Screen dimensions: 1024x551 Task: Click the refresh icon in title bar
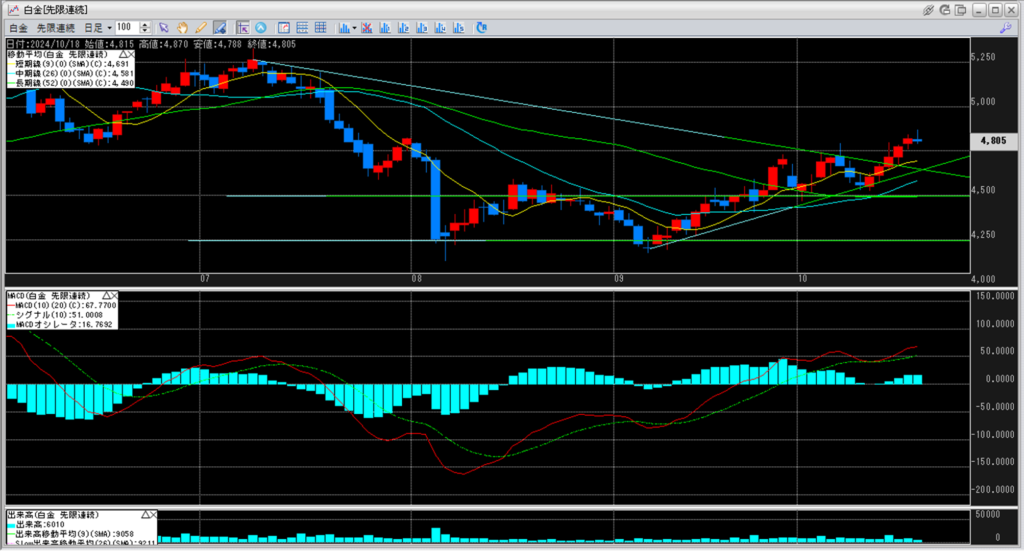click(945, 10)
